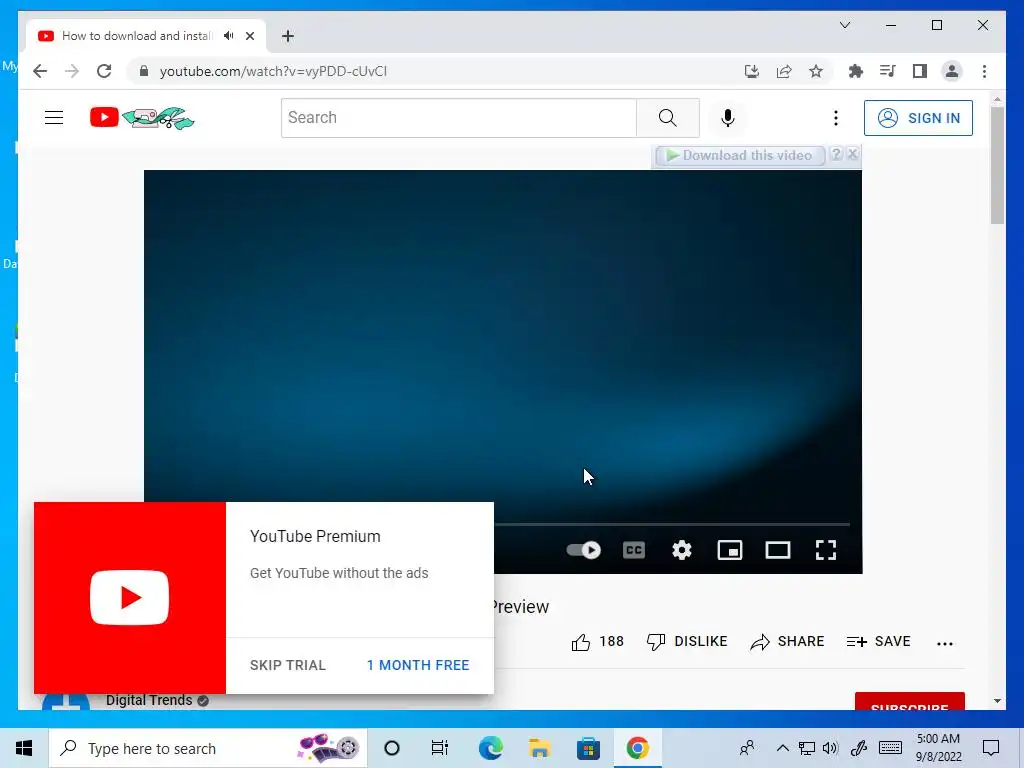Open Chrome three-dot menu
The image size is (1024, 768).
(984, 71)
